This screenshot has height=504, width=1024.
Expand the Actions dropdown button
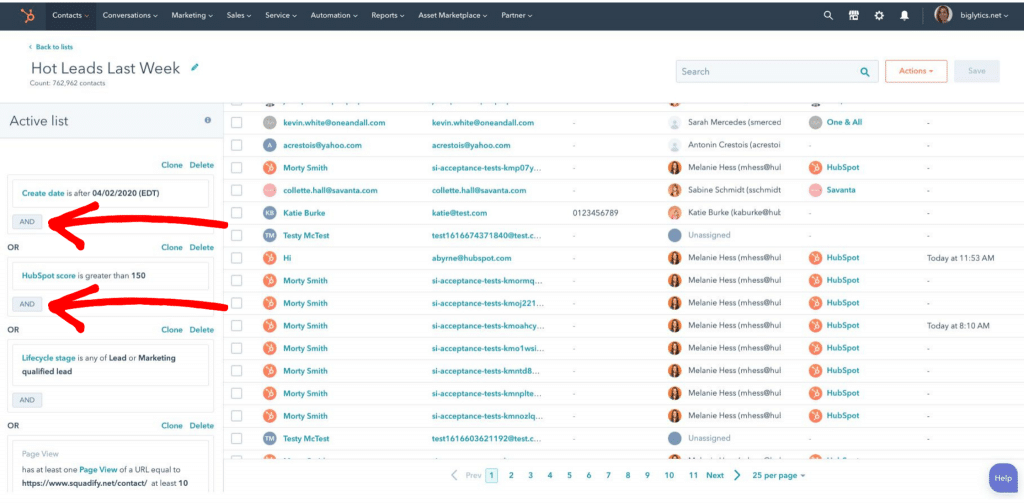coord(915,71)
